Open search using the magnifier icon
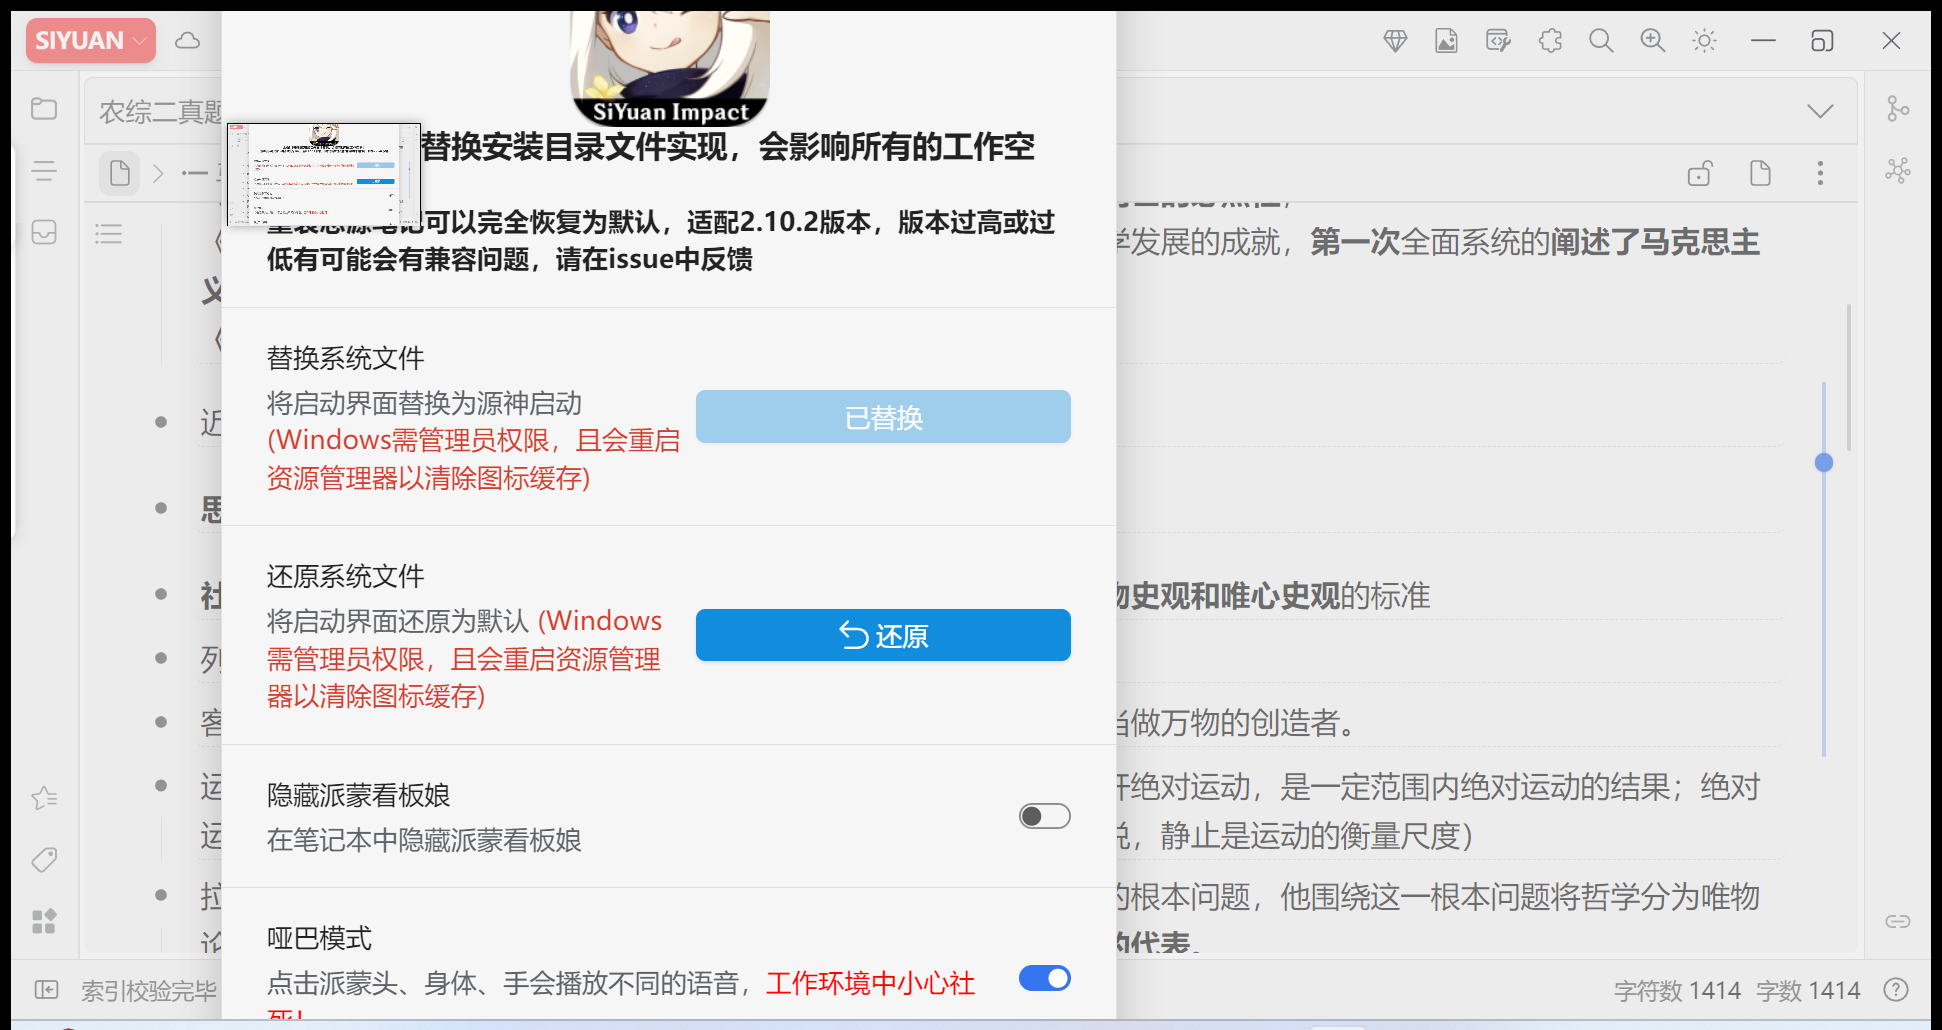Screen dimensions: 1942x1030 click(x=1601, y=40)
